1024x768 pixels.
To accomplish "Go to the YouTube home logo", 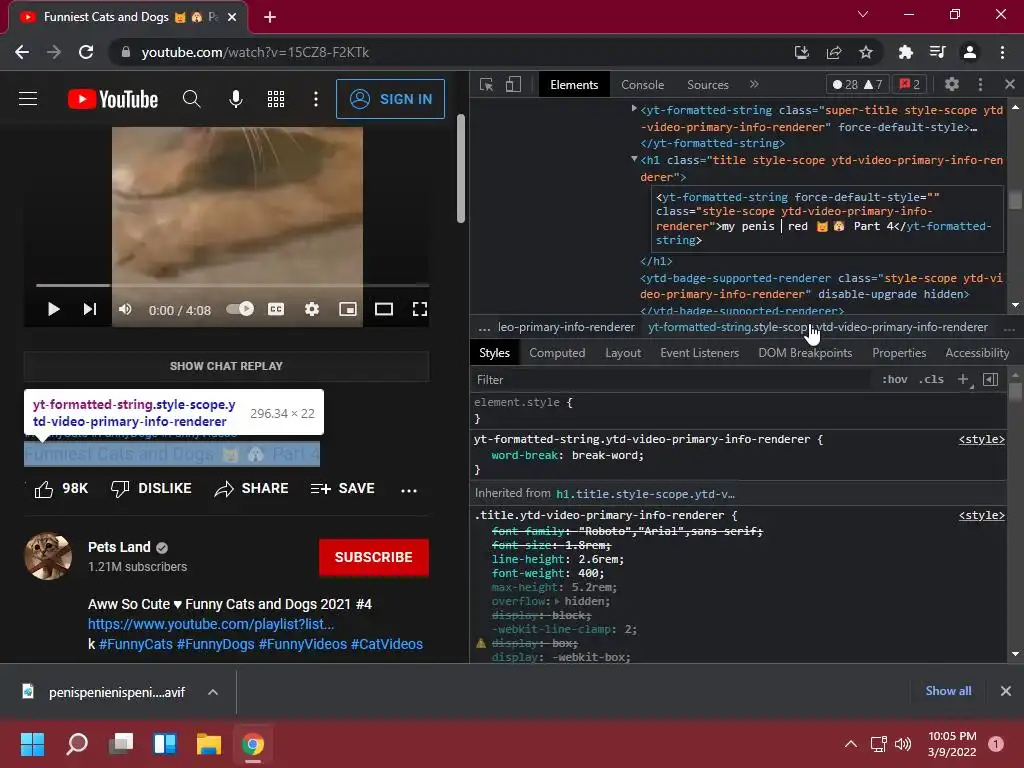I will tap(113, 99).
